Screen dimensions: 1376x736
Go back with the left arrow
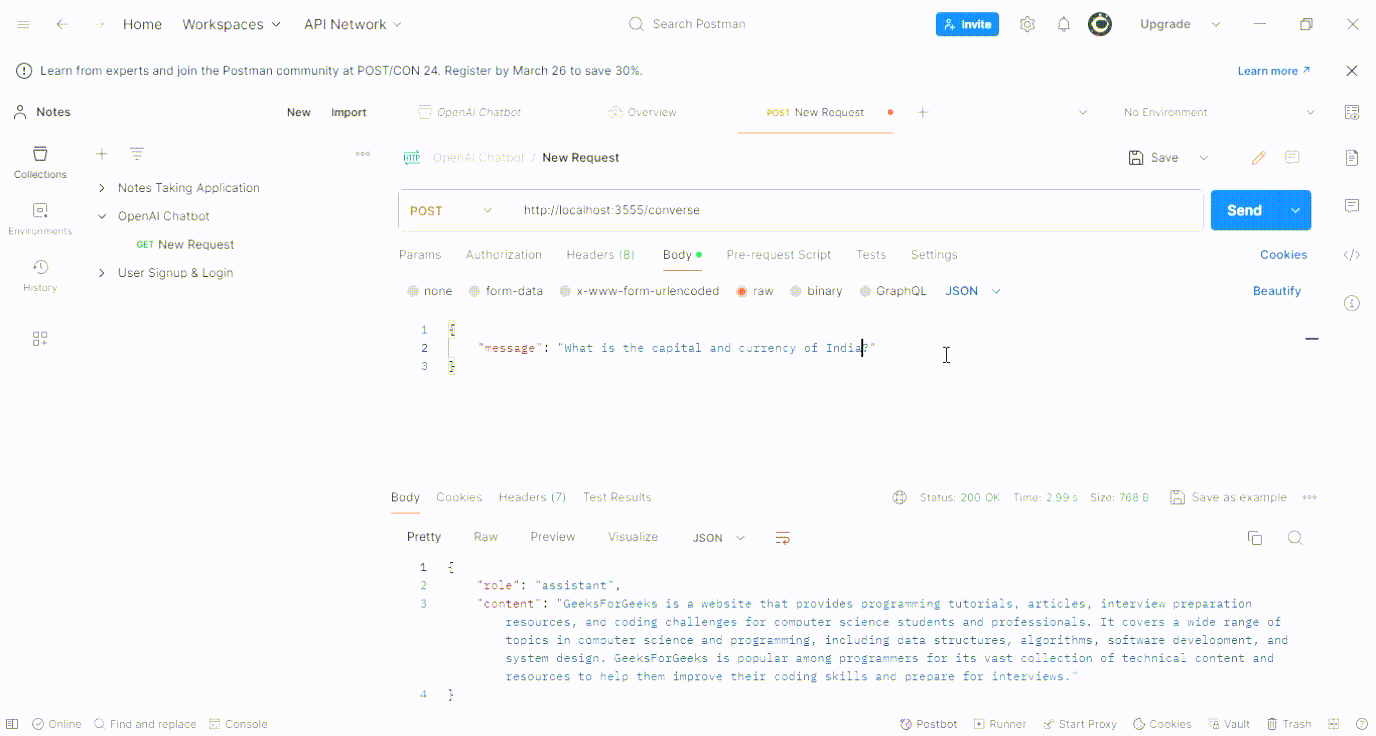(62, 24)
